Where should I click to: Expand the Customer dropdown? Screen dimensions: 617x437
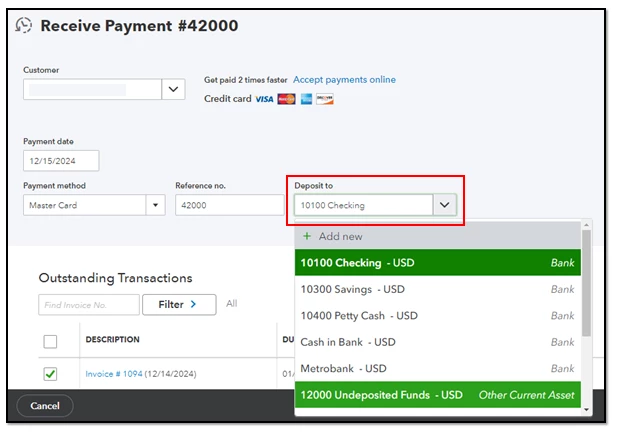[x=173, y=89]
